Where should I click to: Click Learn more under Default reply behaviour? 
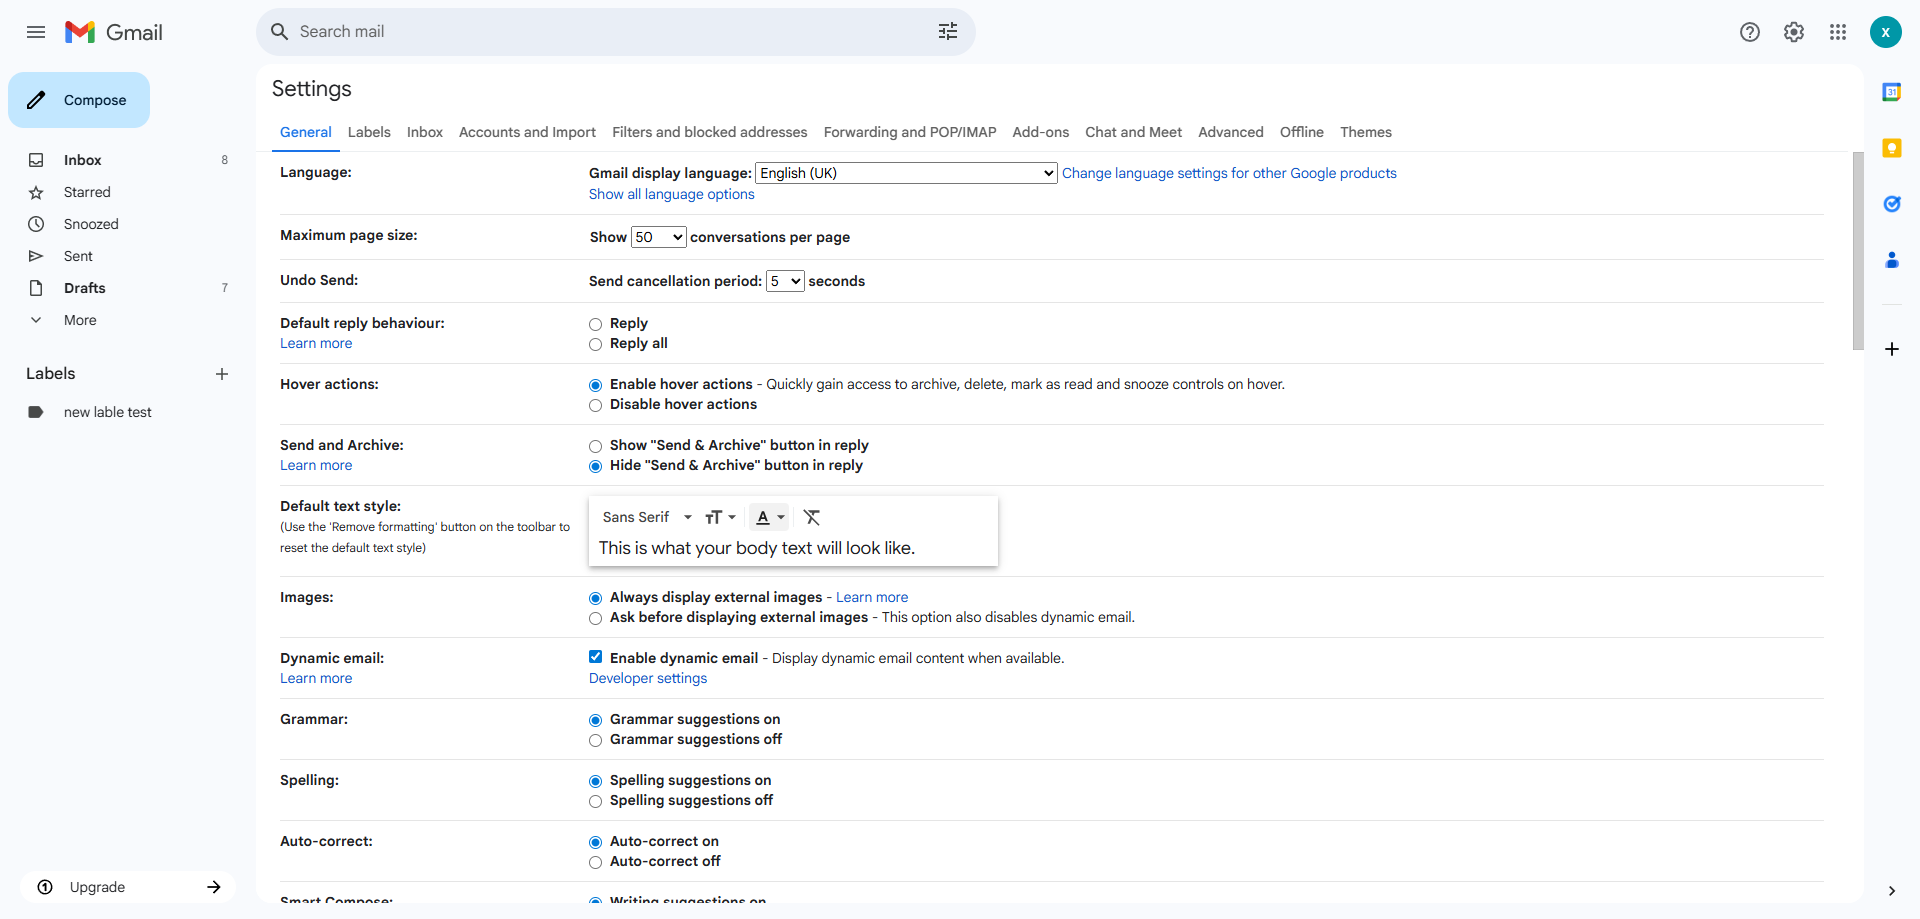tap(316, 343)
